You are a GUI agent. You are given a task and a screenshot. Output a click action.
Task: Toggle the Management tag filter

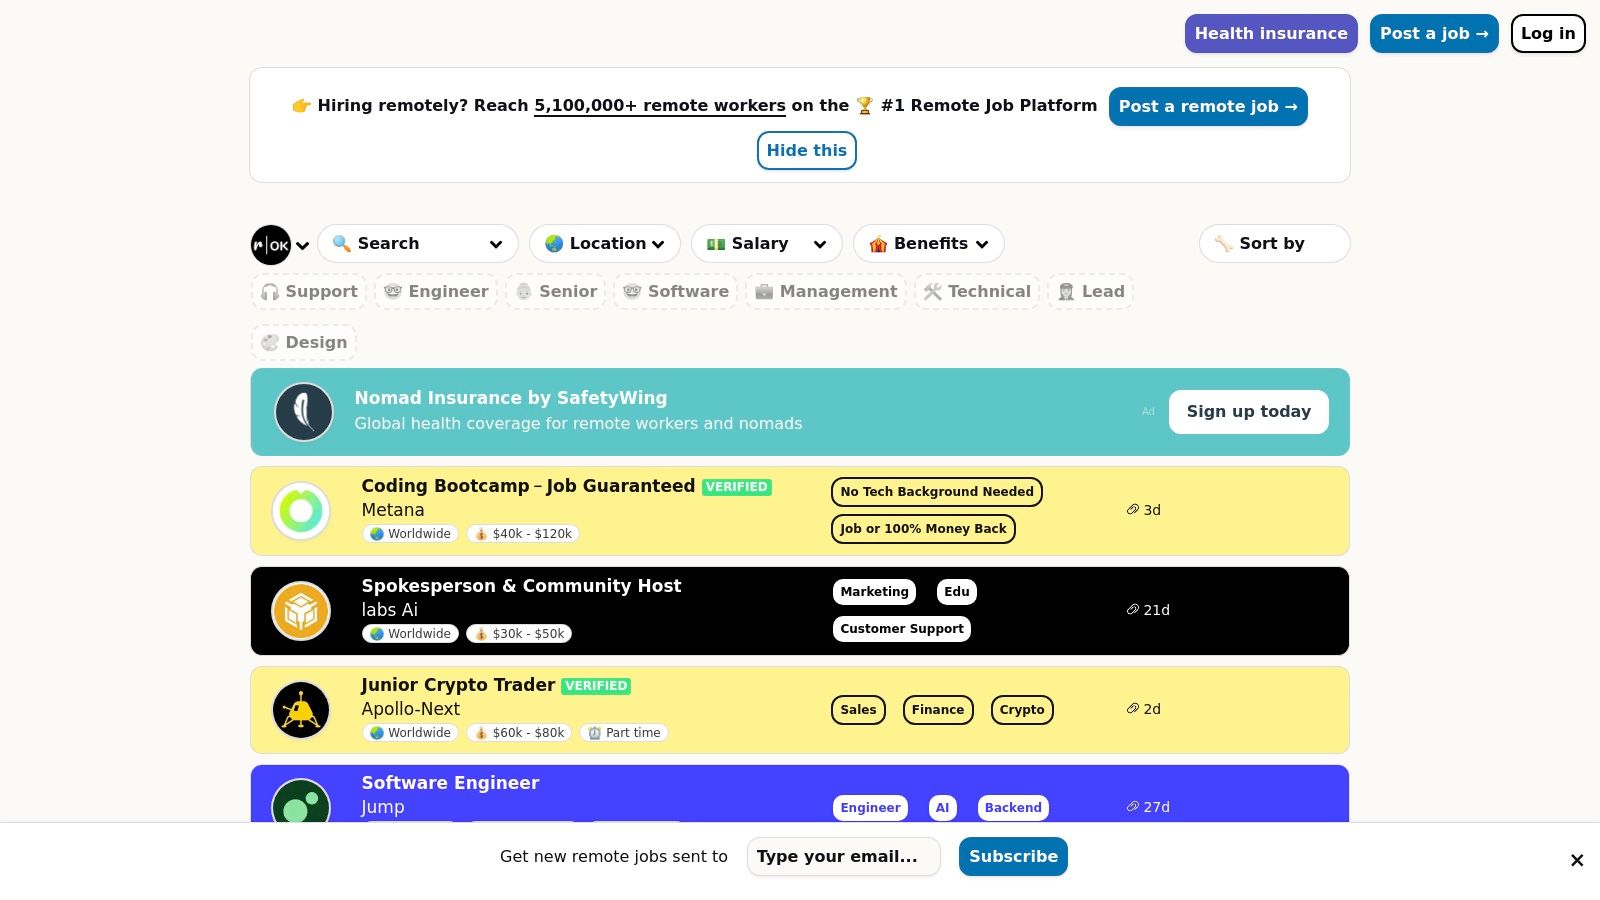point(826,292)
